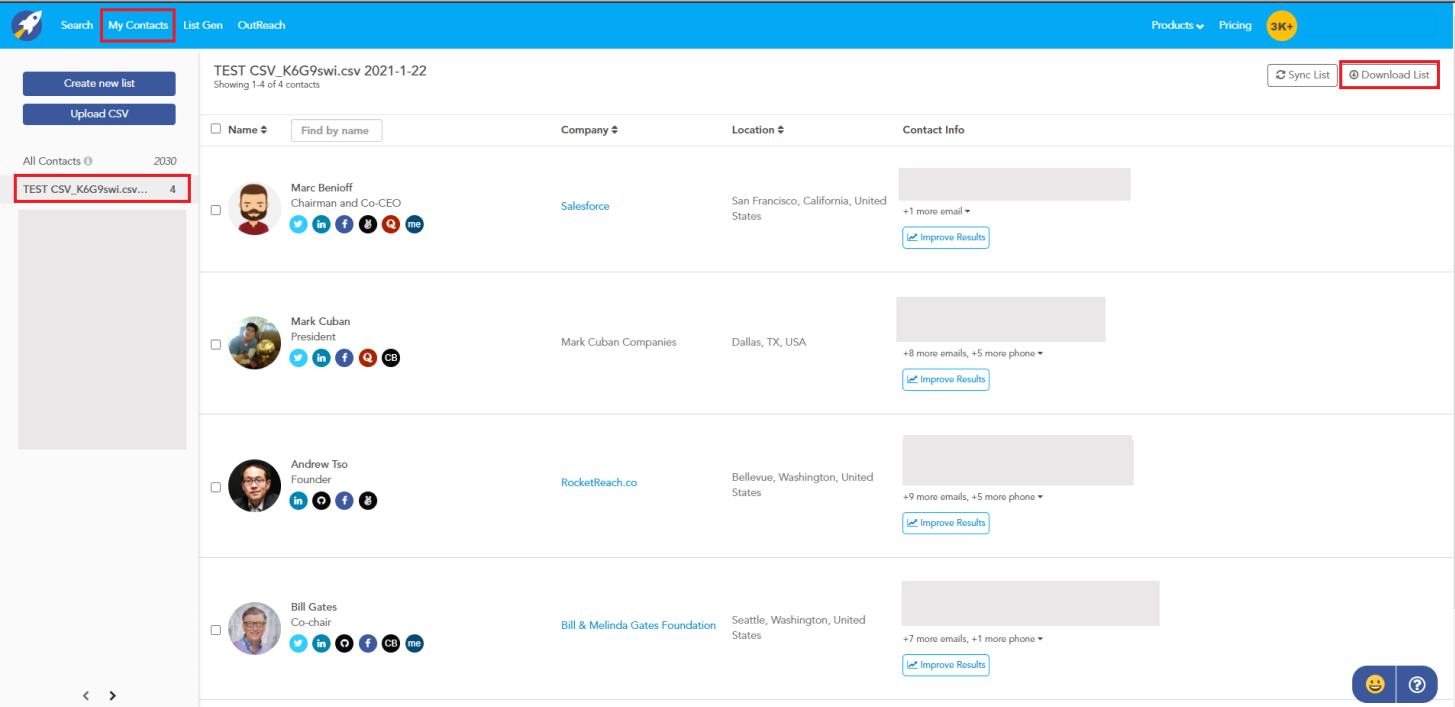
Task: Focus the Find by name field
Action: [x=336, y=130]
